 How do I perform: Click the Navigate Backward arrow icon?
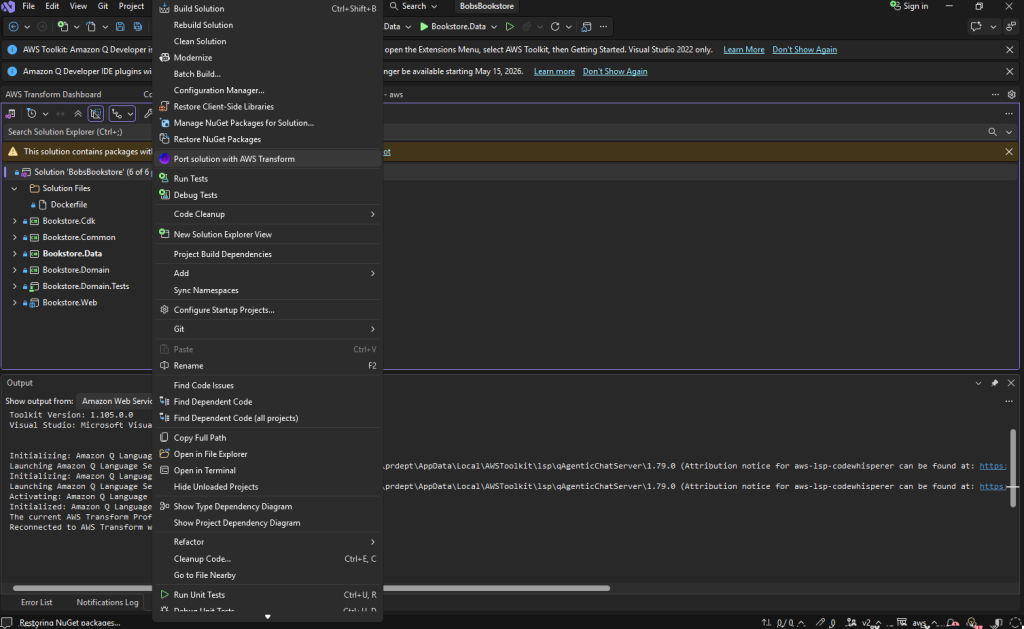(13, 27)
